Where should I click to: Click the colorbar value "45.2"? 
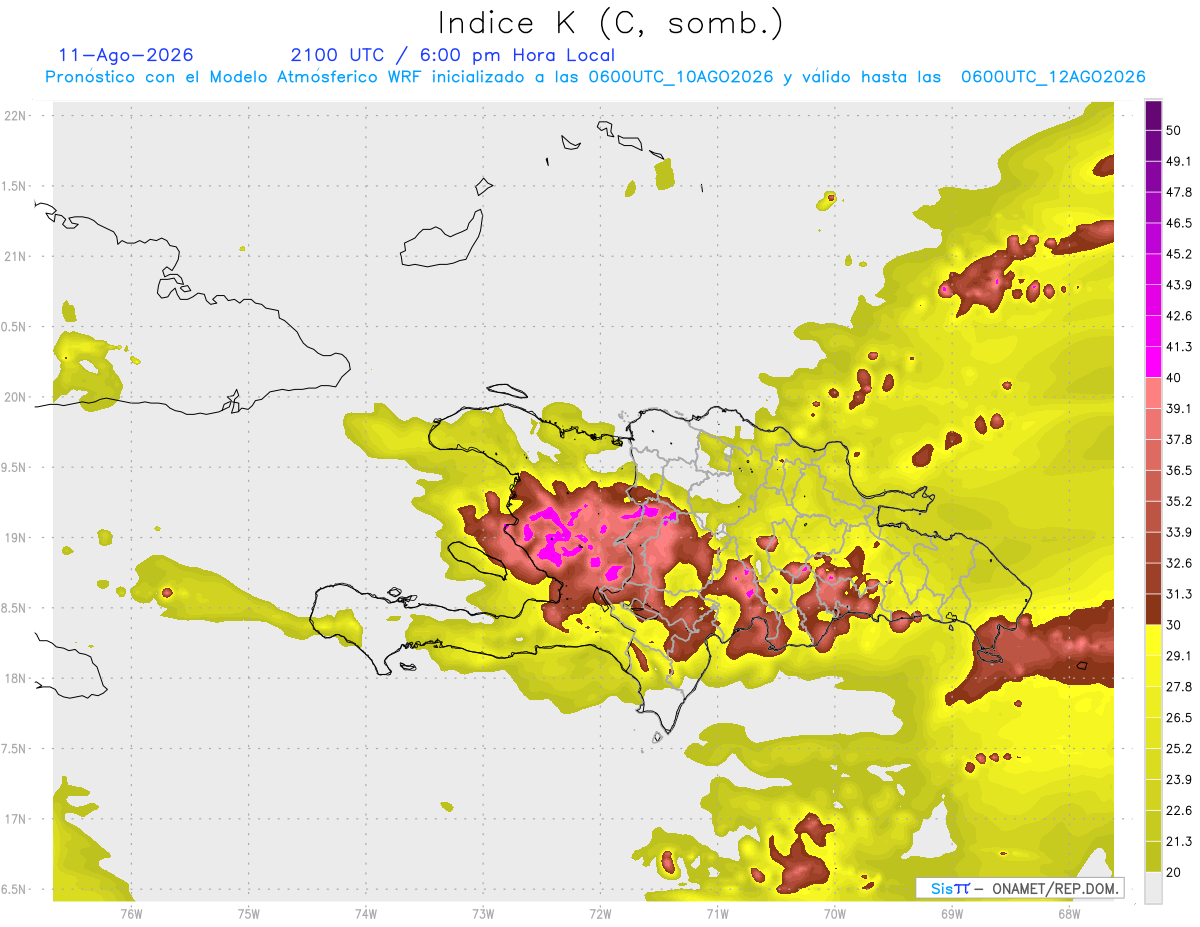1179,254
